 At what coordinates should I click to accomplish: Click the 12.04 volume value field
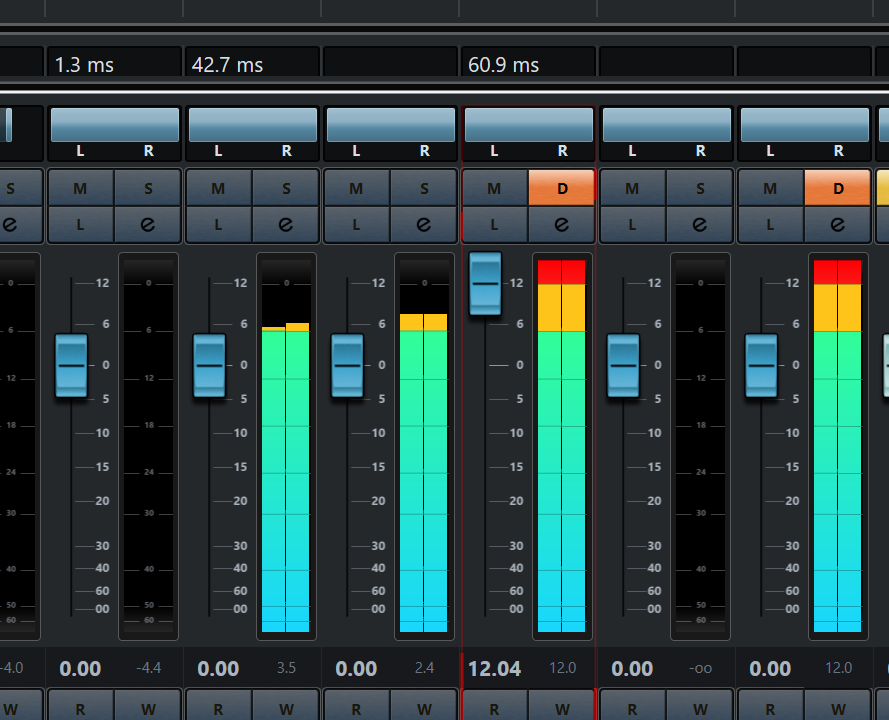click(x=494, y=668)
